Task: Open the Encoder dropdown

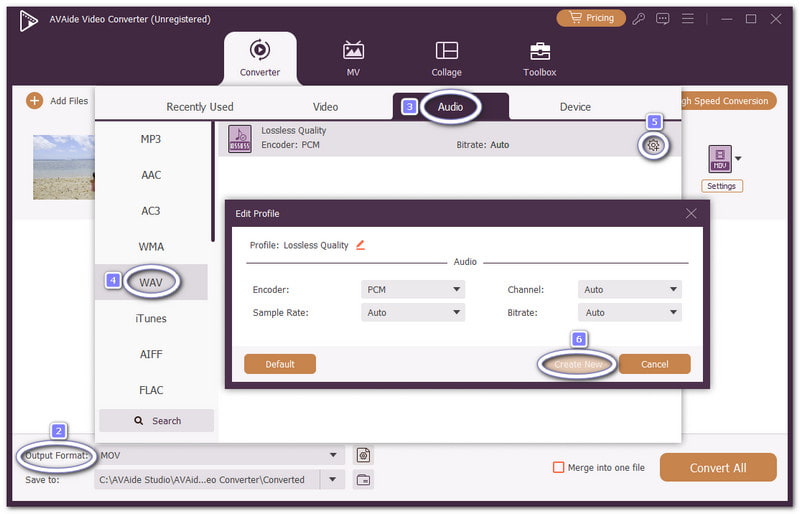Action: pyautogui.click(x=413, y=289)
